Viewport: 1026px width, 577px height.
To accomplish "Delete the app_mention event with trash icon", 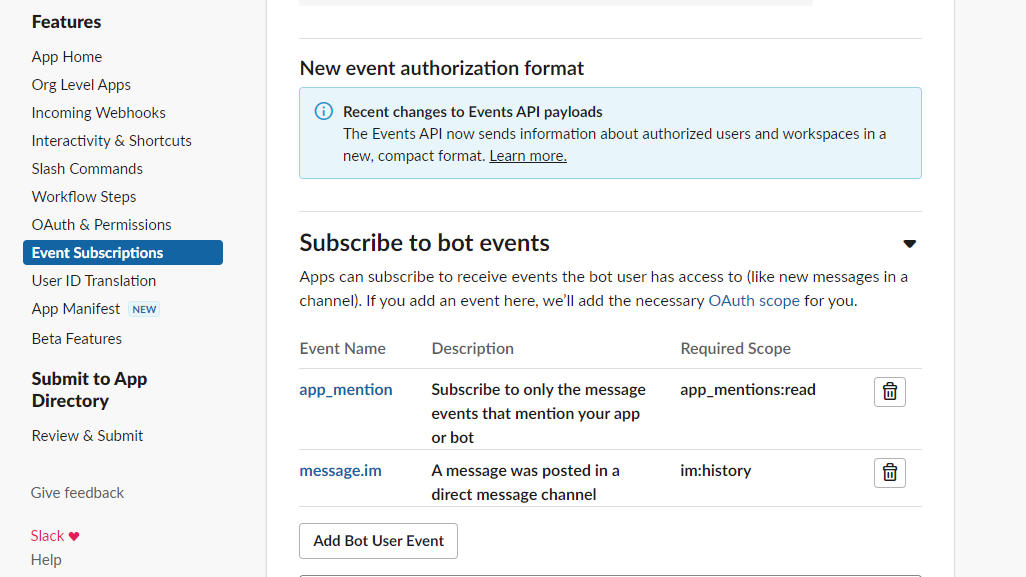I will pos(889,392).
